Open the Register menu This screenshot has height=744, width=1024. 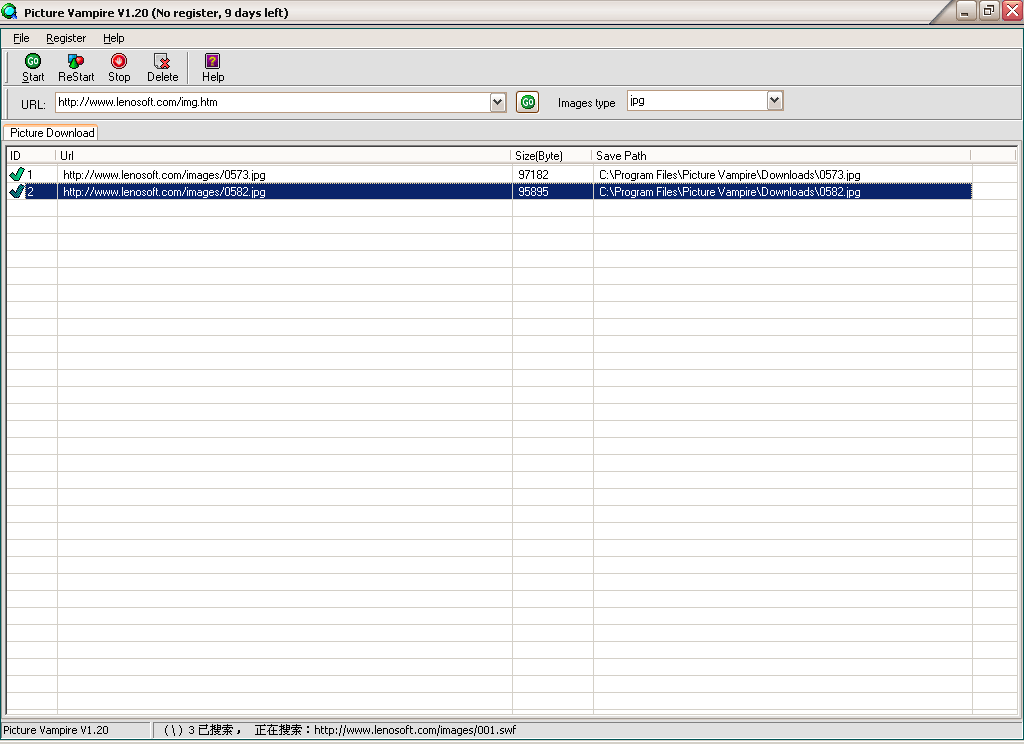pyautogui.click(x=66, y=38)
